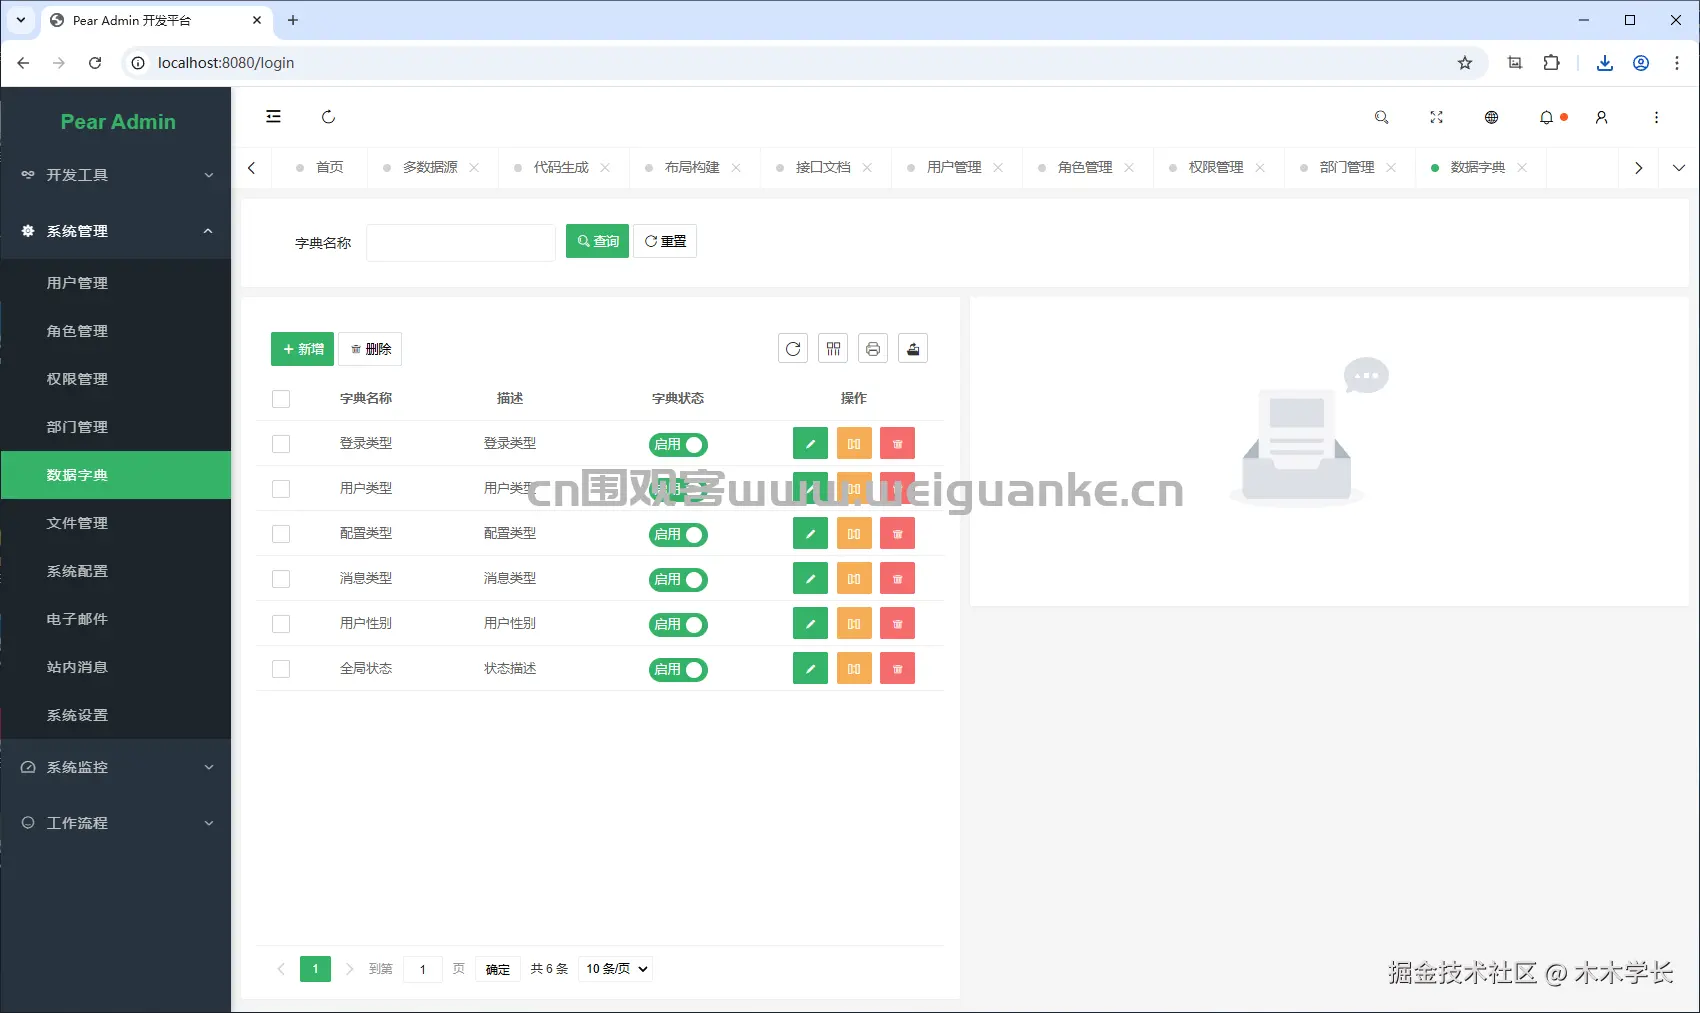Open the 10 条/页 page size dropdown
The image size is (1700, 1013).
(x=616, y=969)
